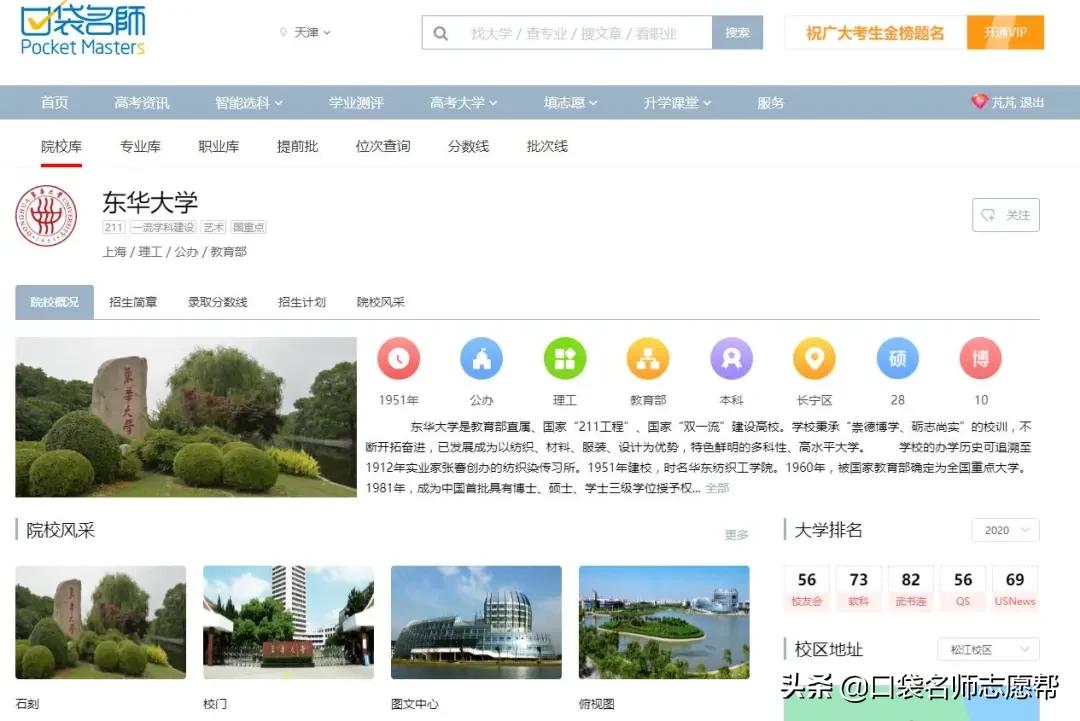Image resolution: width=1080 pixels, height=721 pixels.
Task: Open the 教育部 affiliation icon
Action: pyautogui.click(x=647, y=360)
